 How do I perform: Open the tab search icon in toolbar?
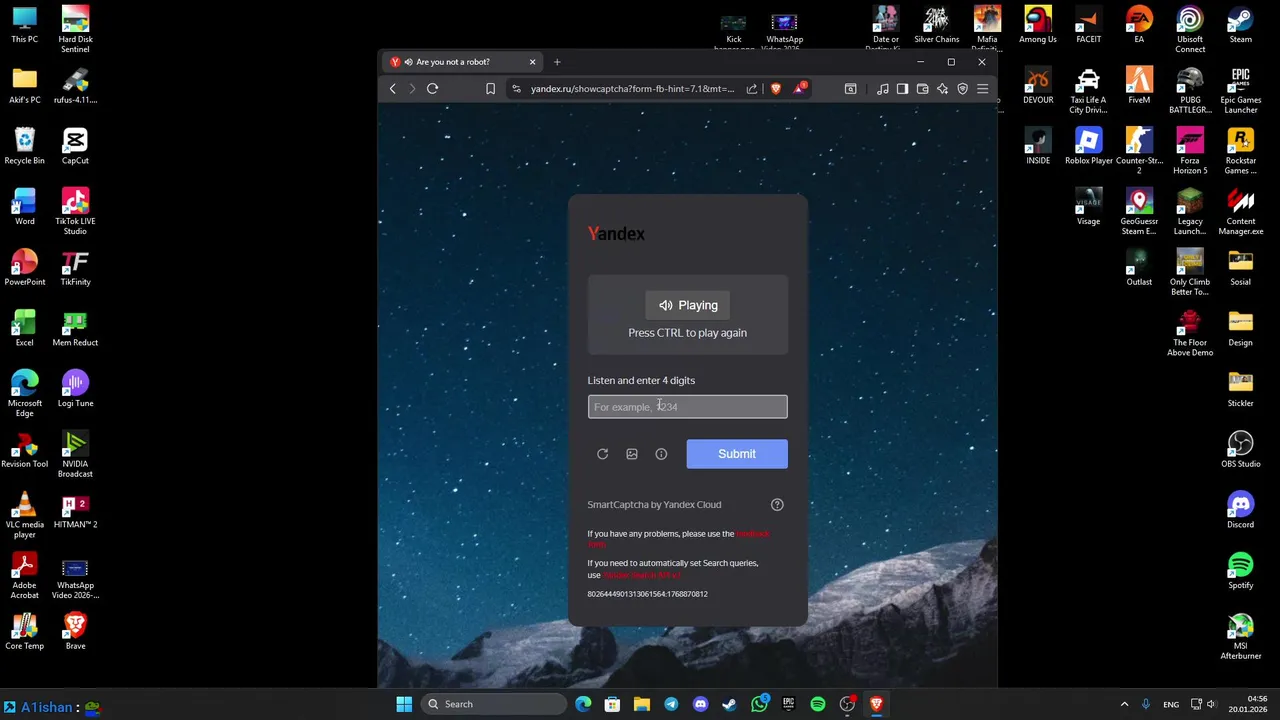(x=850, y=89)
